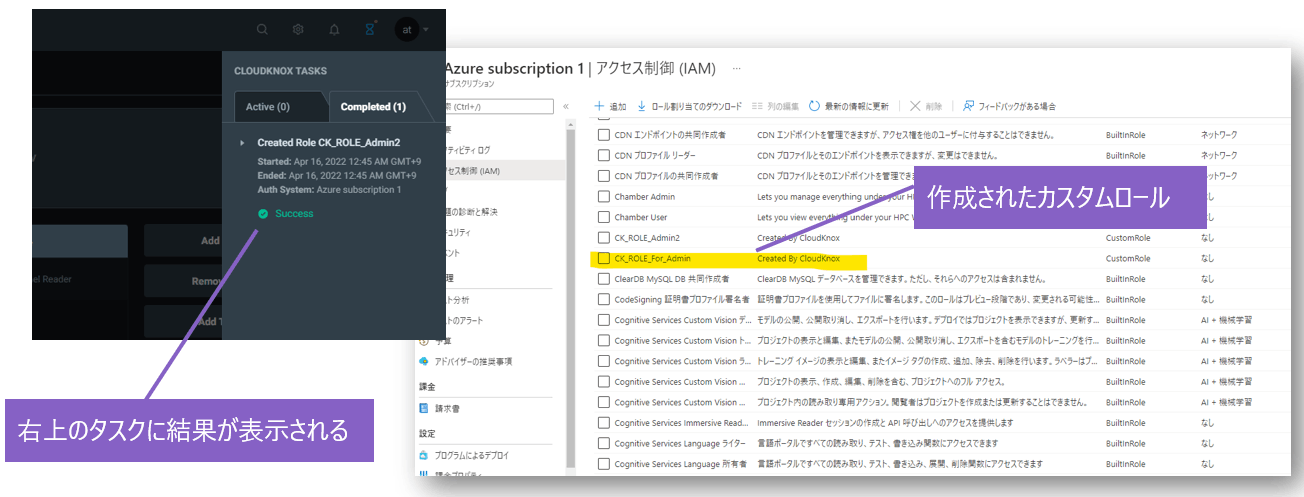1304x497 pixels.
Task: Click the プログラムによるデプロイ sidebar icon
Action: [424, 455]
